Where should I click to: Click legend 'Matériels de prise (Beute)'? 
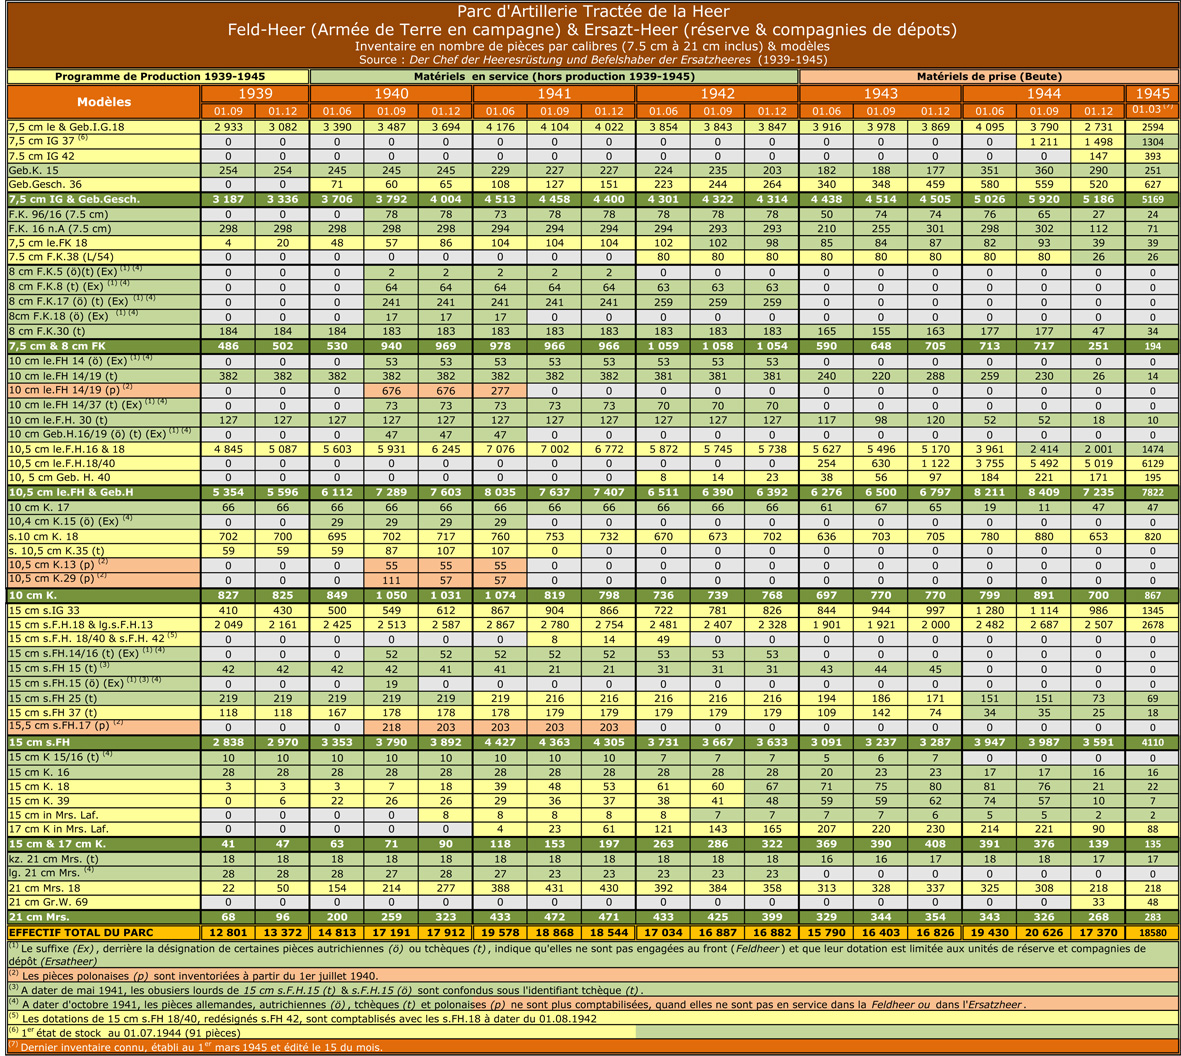pos(989,76)
